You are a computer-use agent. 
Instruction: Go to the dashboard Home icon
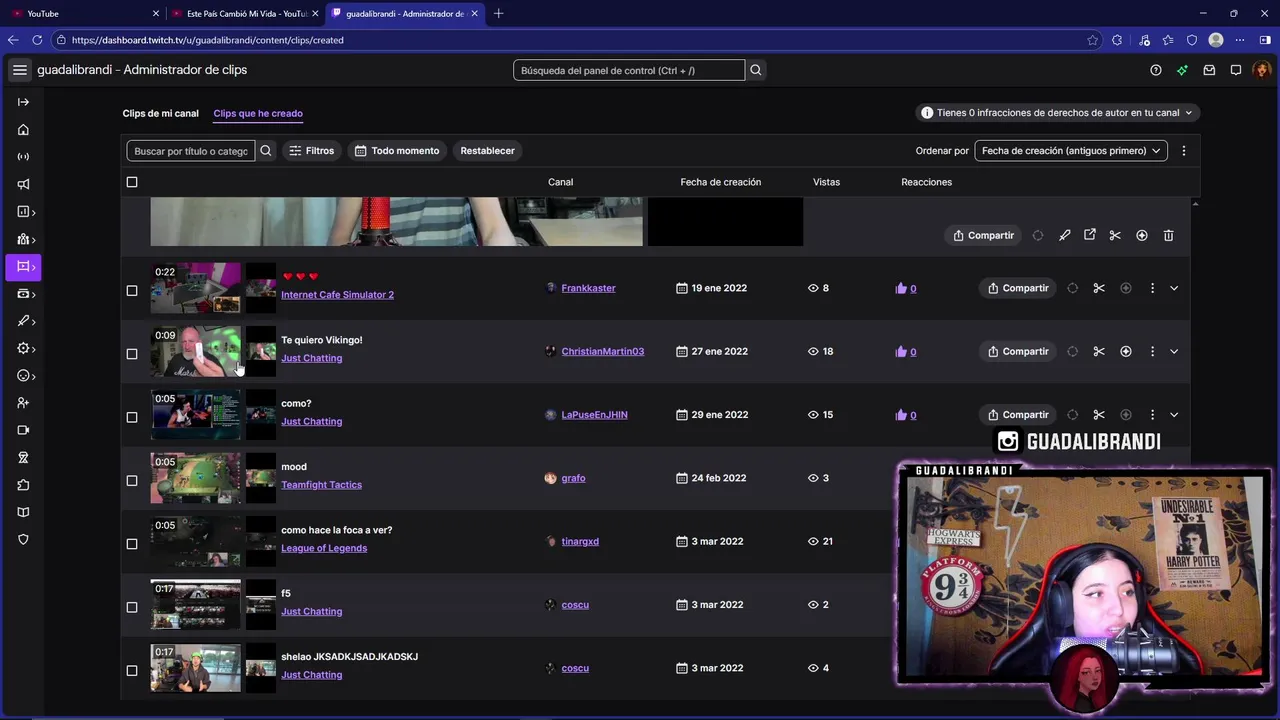pos(23,130)
